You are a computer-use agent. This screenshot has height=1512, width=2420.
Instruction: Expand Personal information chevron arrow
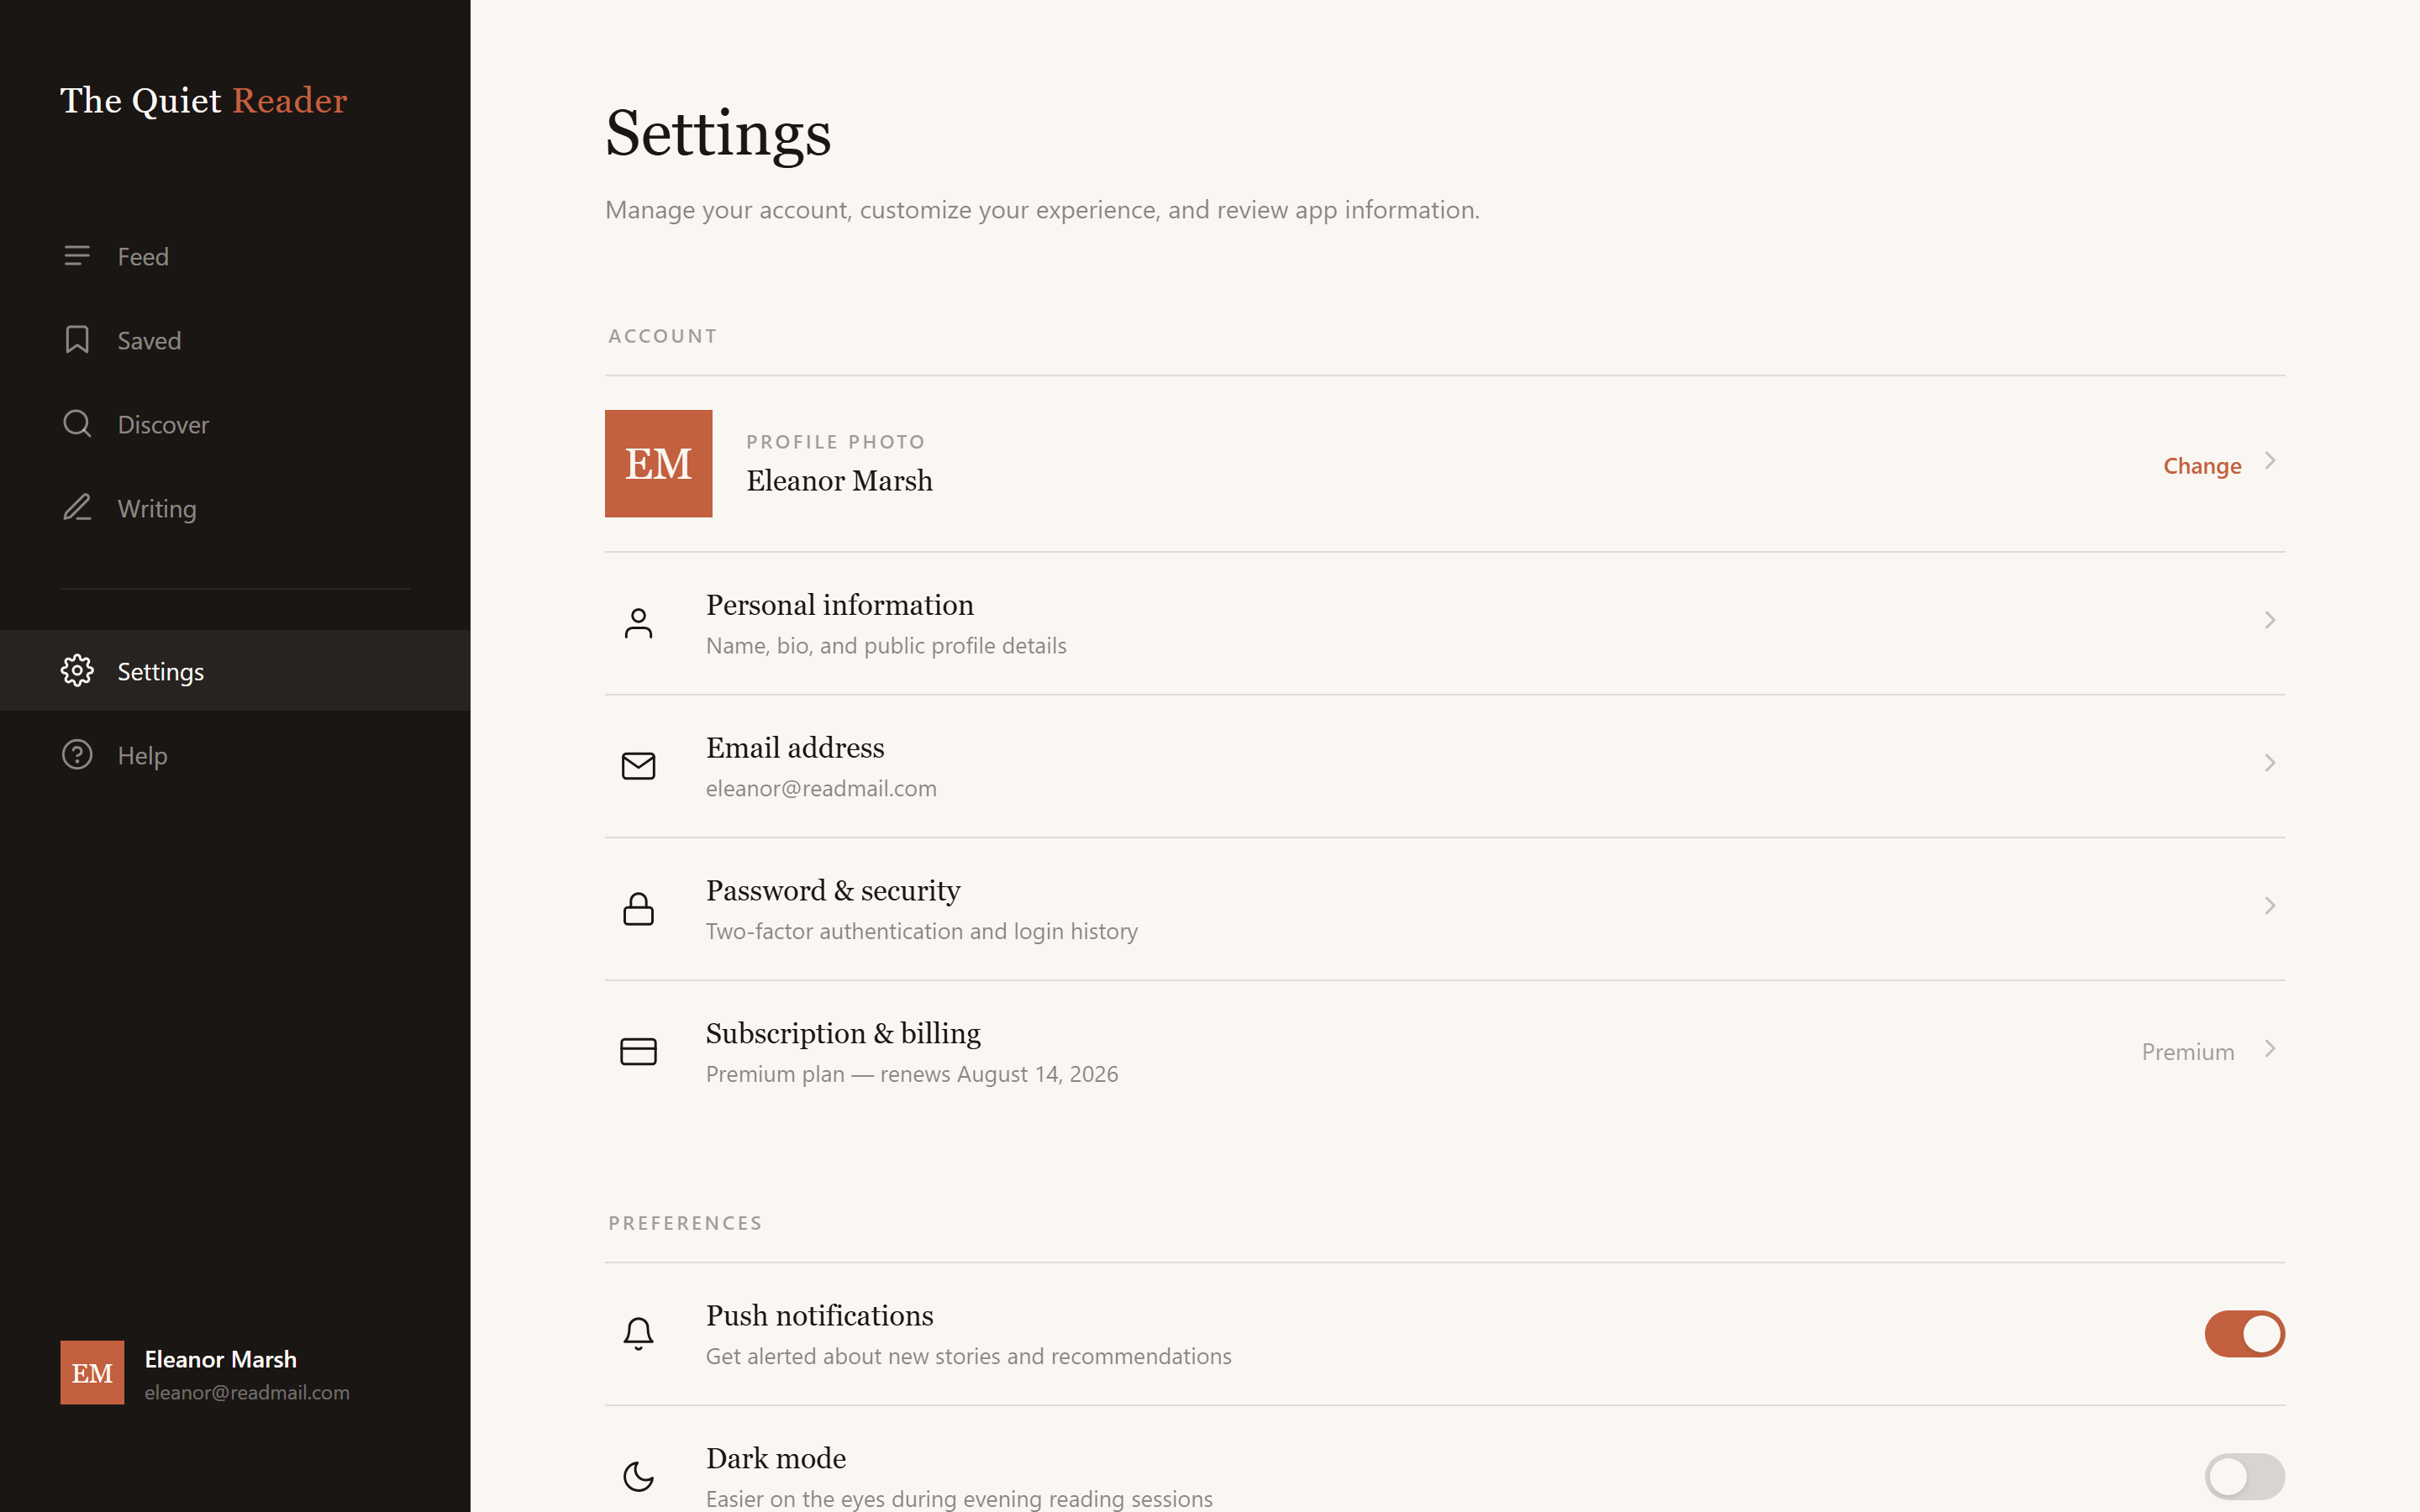click(2270, 620)
